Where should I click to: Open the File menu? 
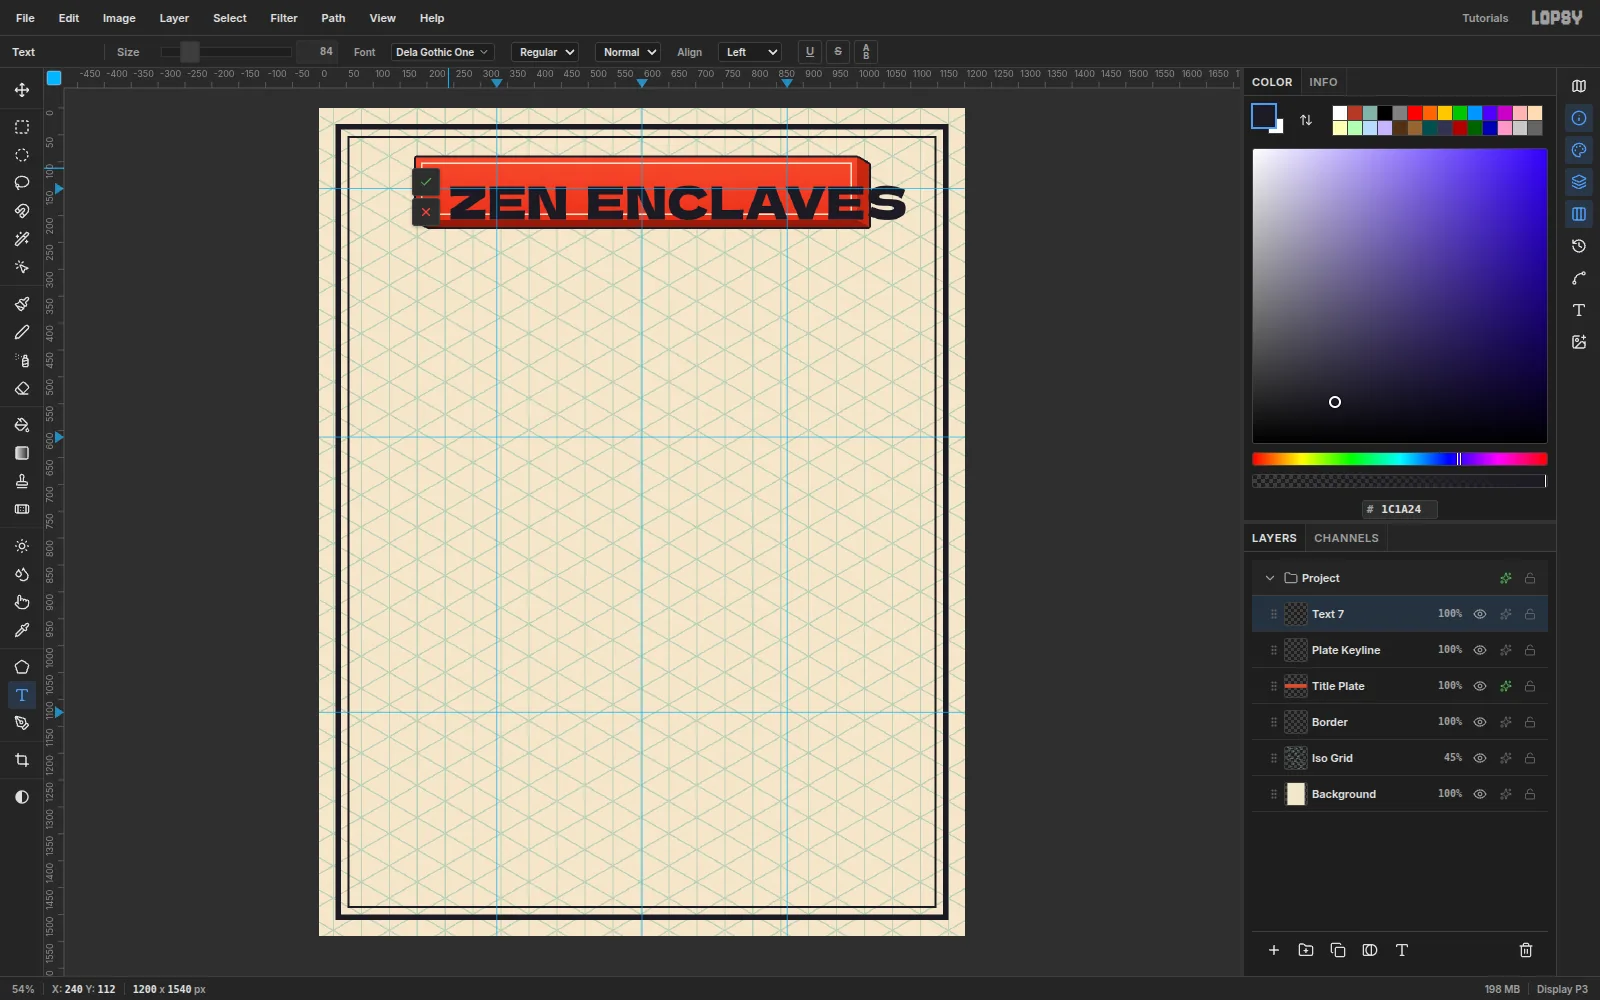(26, 18)
